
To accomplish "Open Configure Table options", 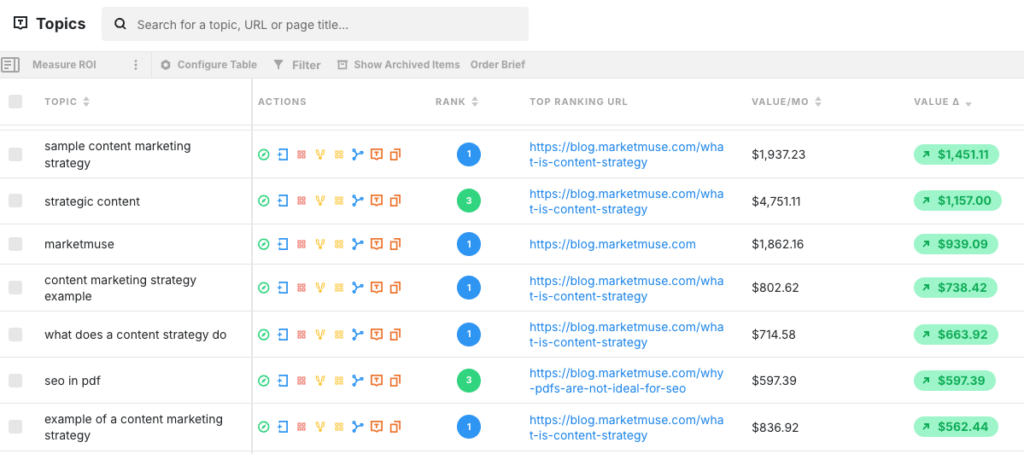I will (x=209, y=65).
